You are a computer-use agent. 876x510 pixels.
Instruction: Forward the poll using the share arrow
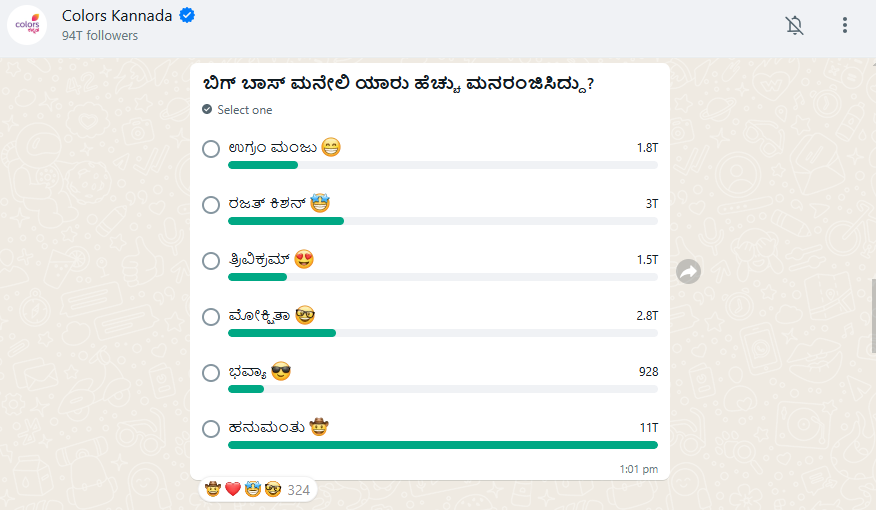(688, 271)
